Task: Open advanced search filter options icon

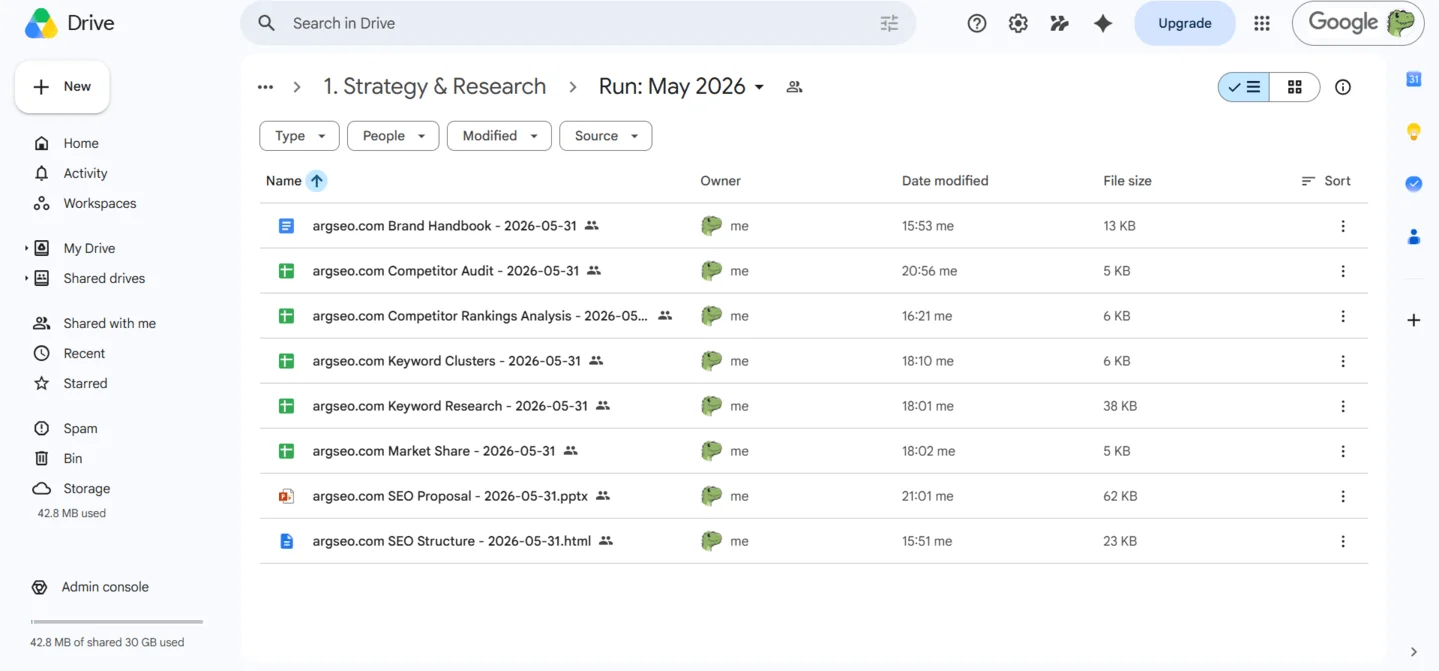Action: click(x=889, y=23)
